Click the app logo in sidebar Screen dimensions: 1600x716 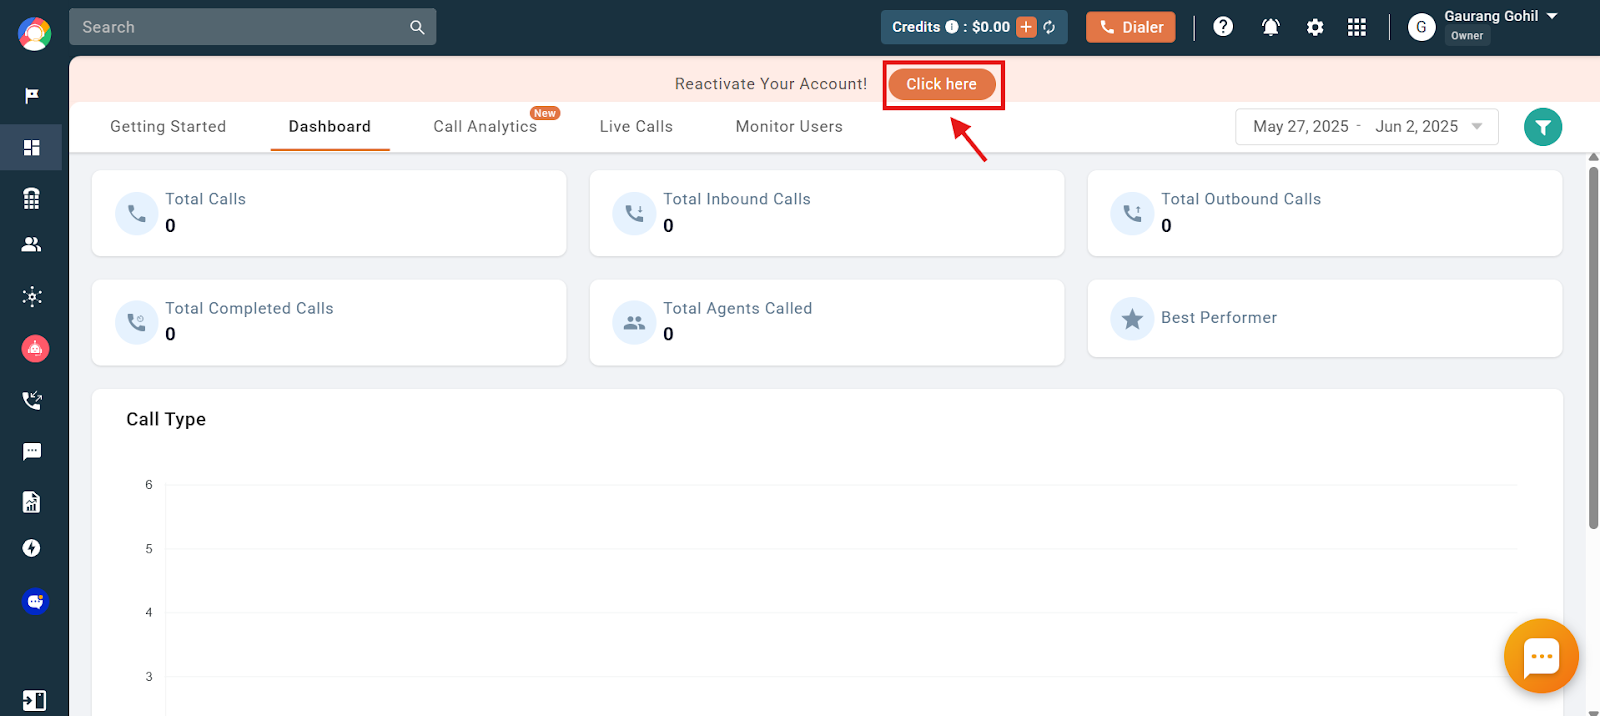coord(34,34)
